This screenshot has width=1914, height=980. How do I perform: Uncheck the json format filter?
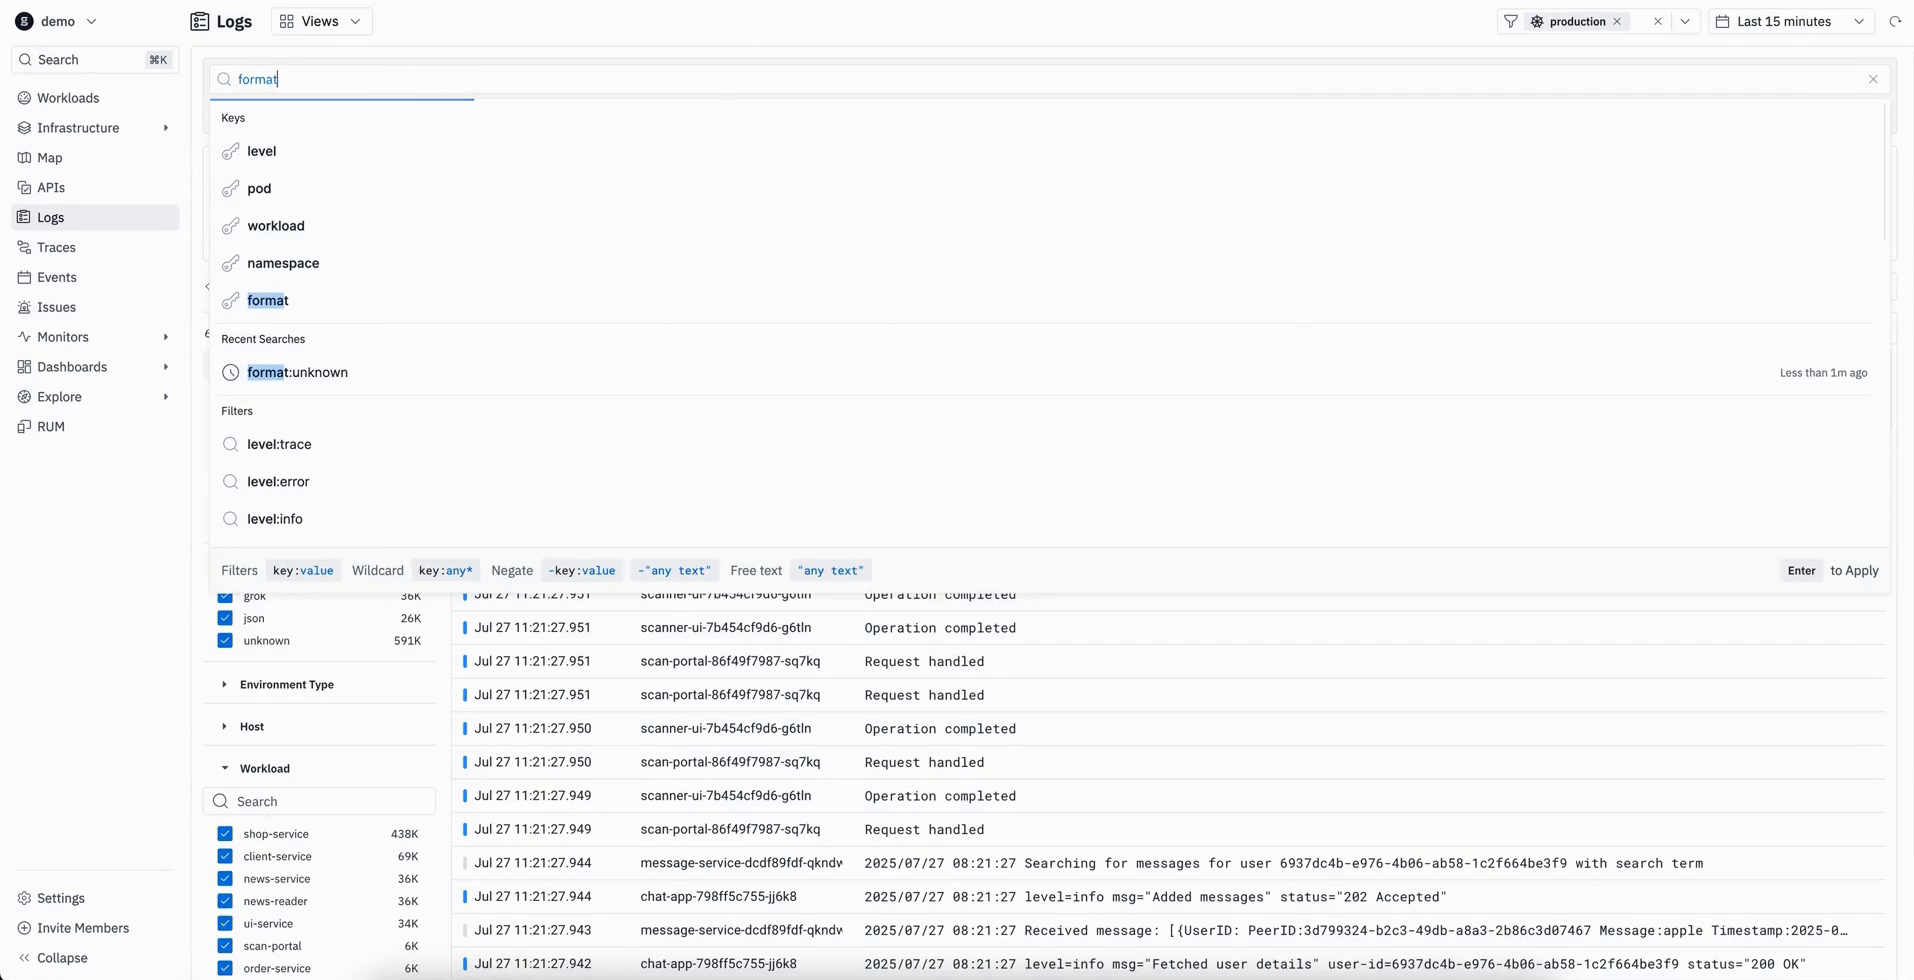pos(224,618)
